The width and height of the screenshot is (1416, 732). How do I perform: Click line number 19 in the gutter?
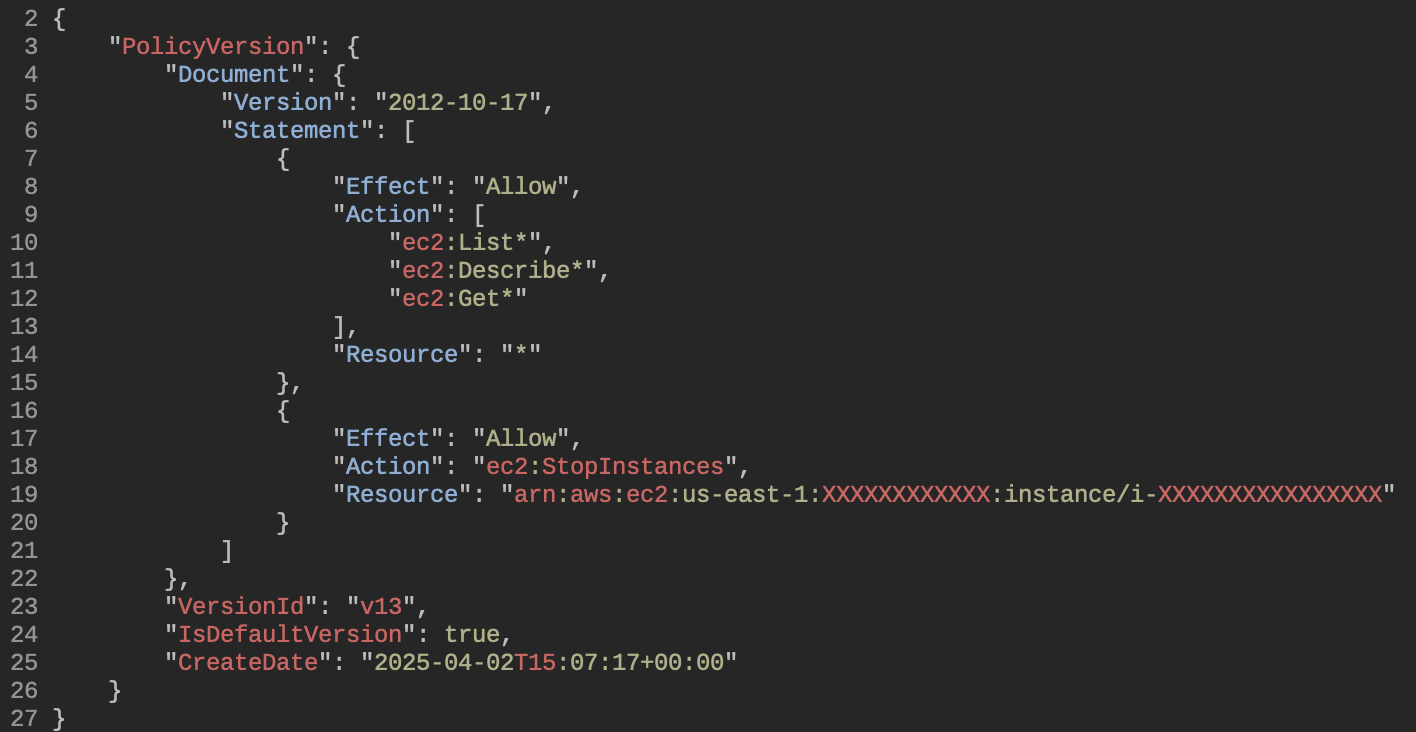24,495
